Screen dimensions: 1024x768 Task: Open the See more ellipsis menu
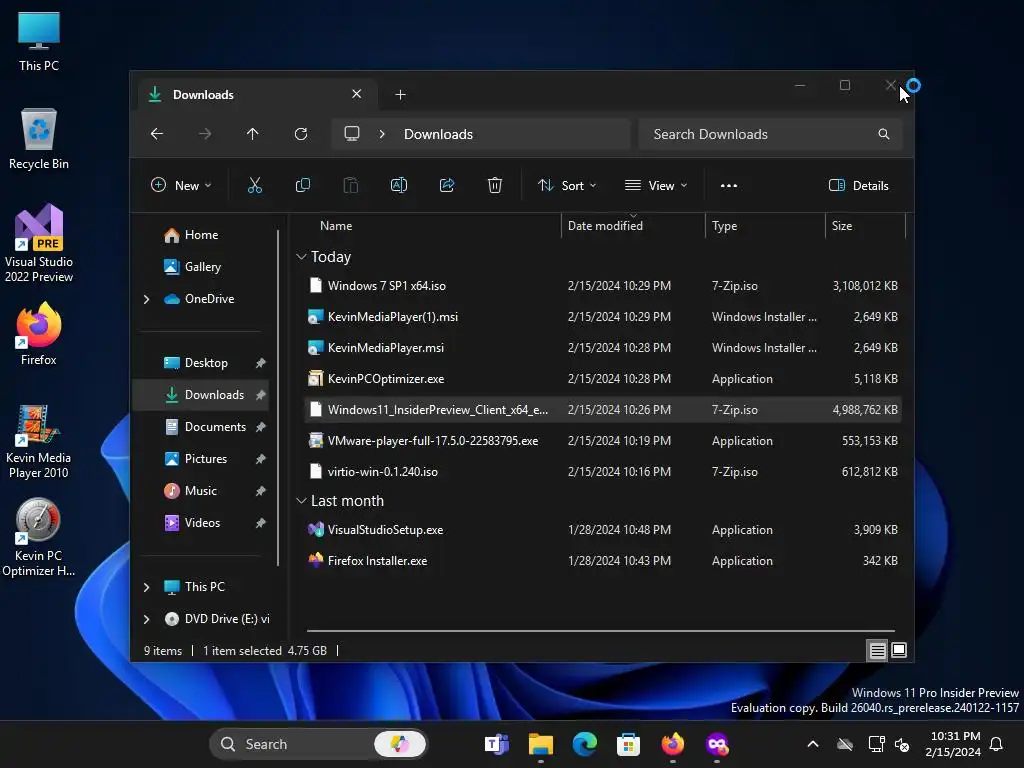tap(729, 185)
